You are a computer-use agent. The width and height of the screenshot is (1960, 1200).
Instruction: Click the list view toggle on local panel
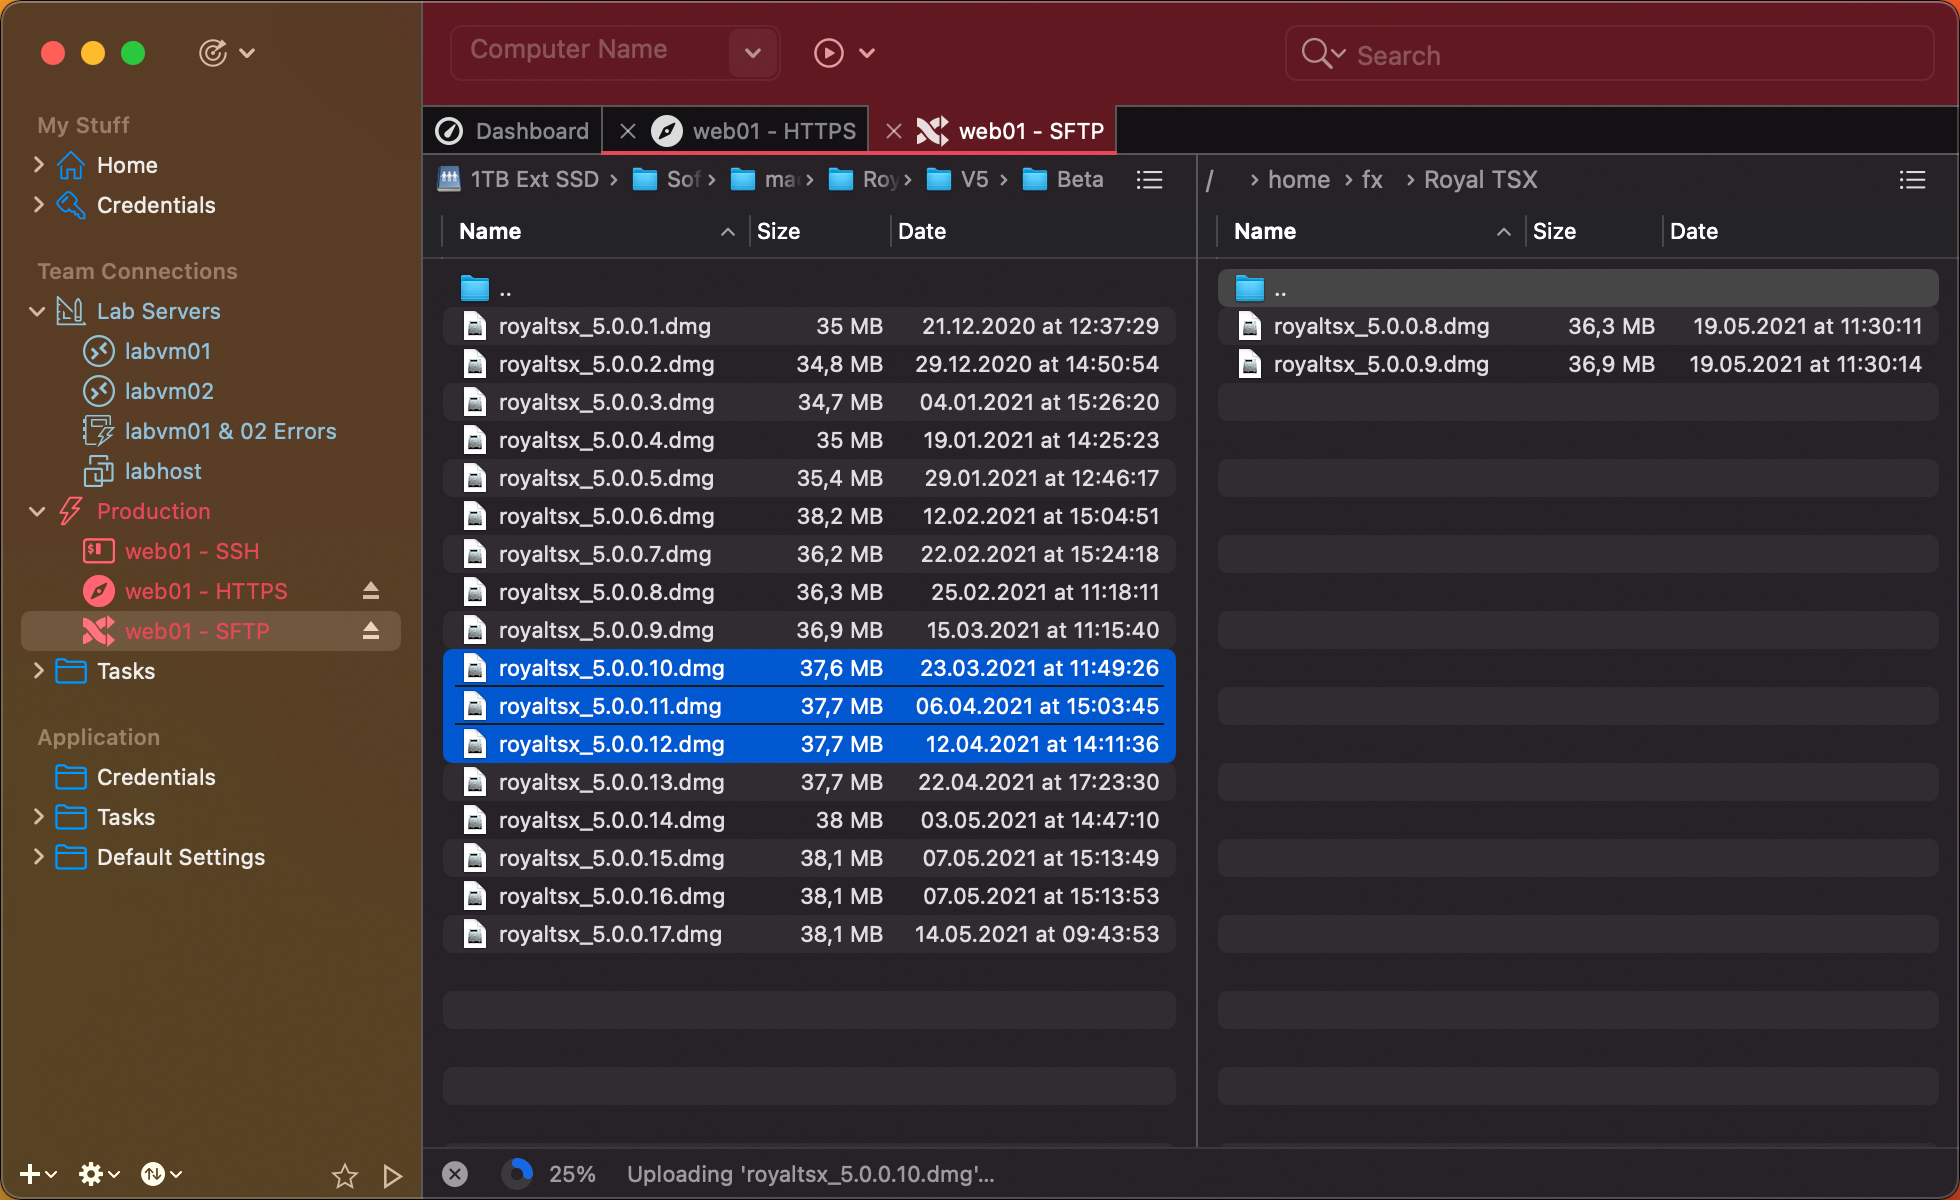point(1149,179)
